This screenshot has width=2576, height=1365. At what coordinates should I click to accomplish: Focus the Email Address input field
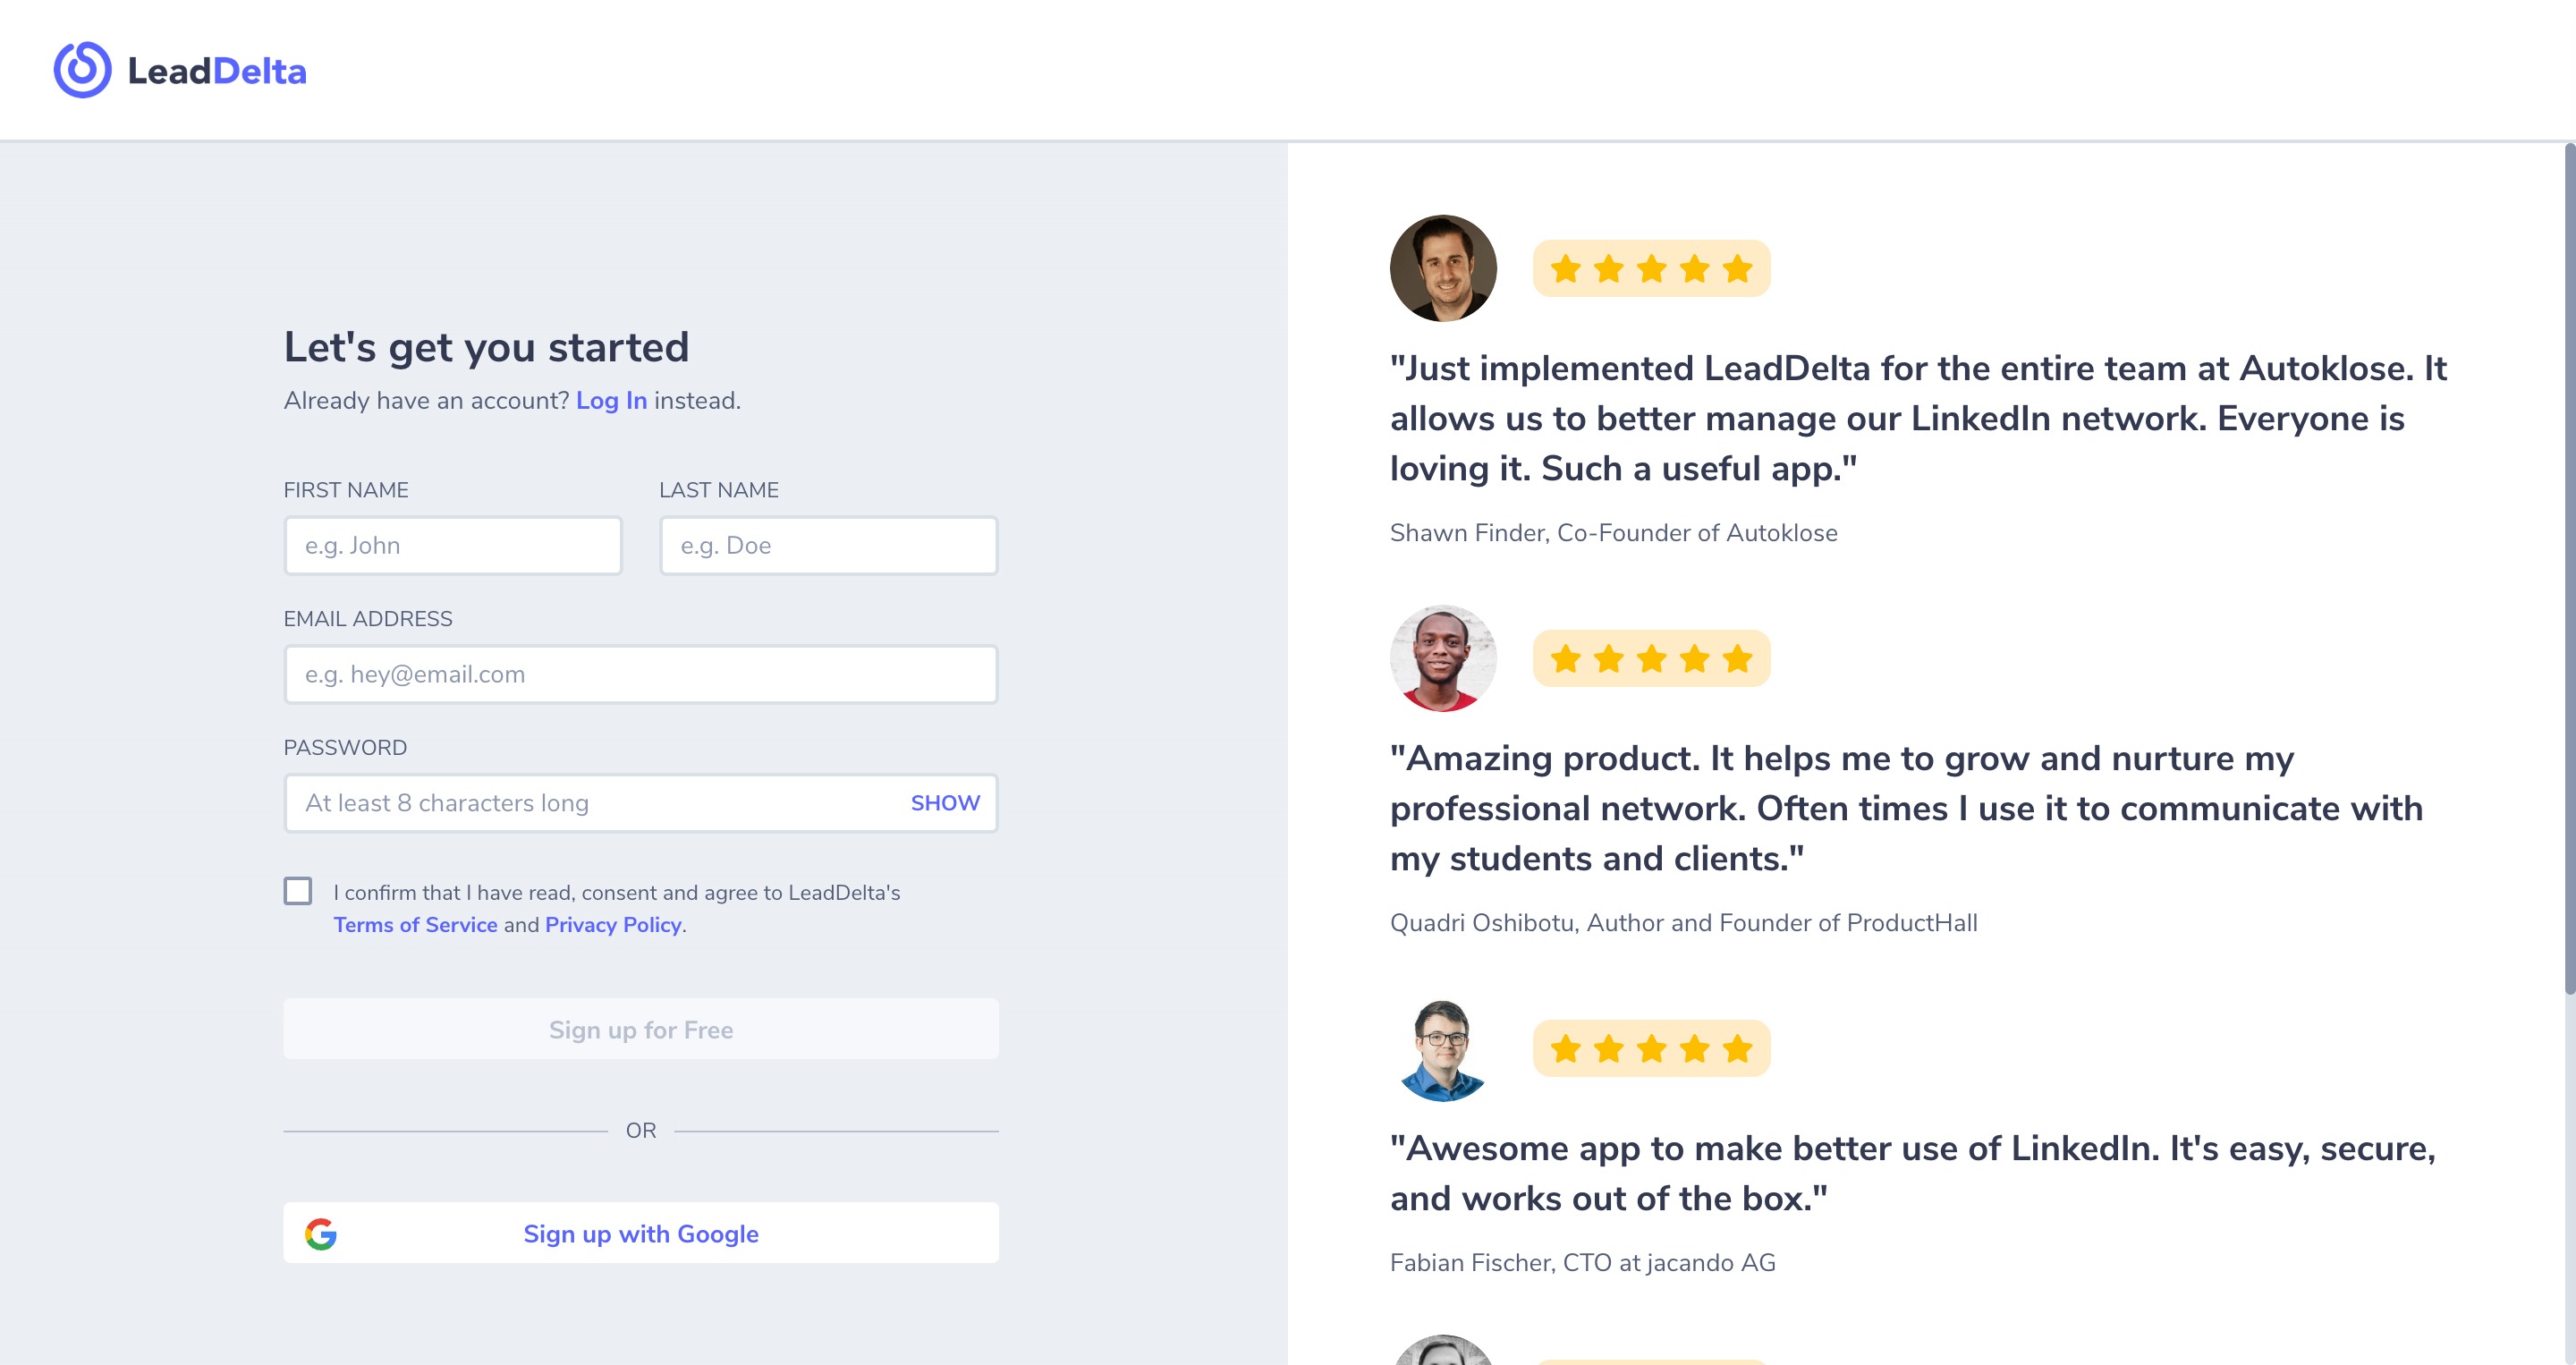(641, 674)
